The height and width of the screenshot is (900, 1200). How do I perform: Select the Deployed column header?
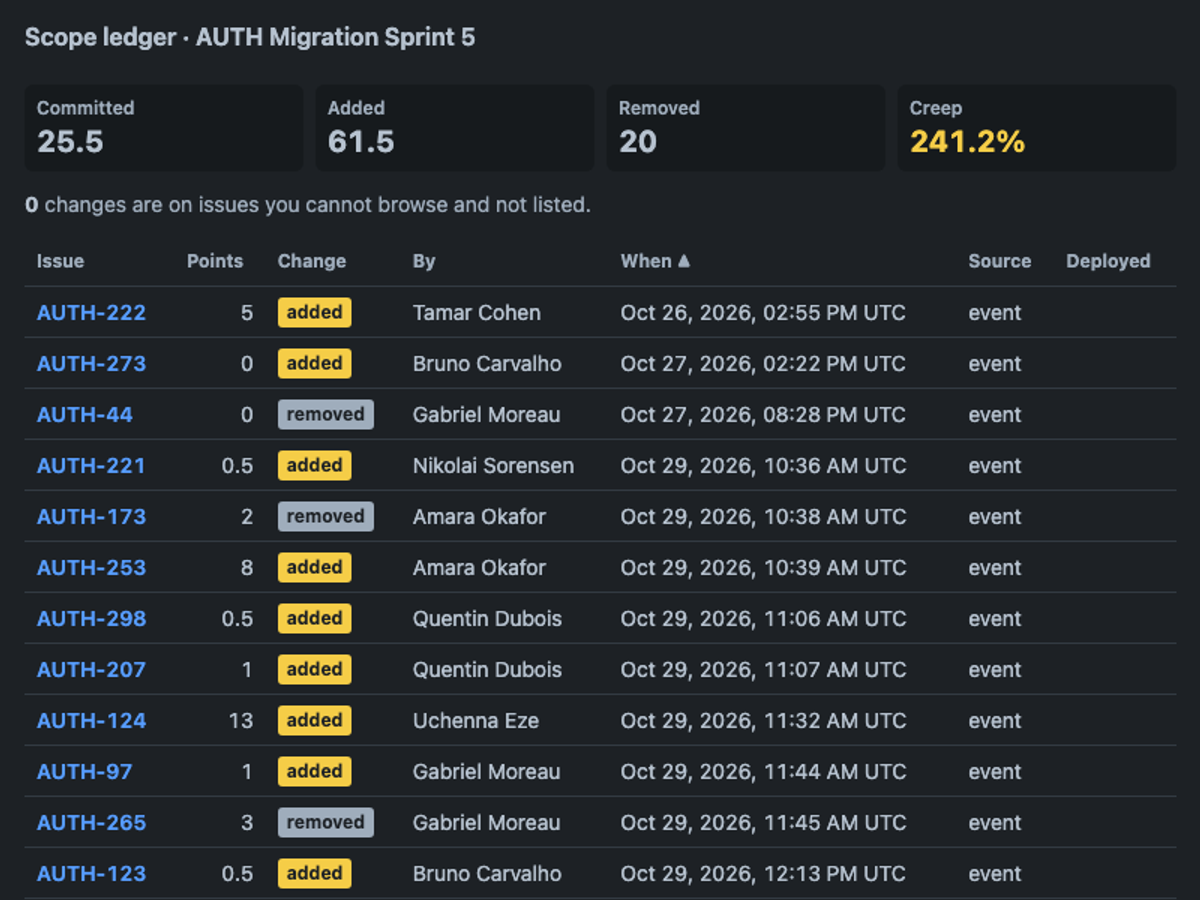[x=1108, y=261]
